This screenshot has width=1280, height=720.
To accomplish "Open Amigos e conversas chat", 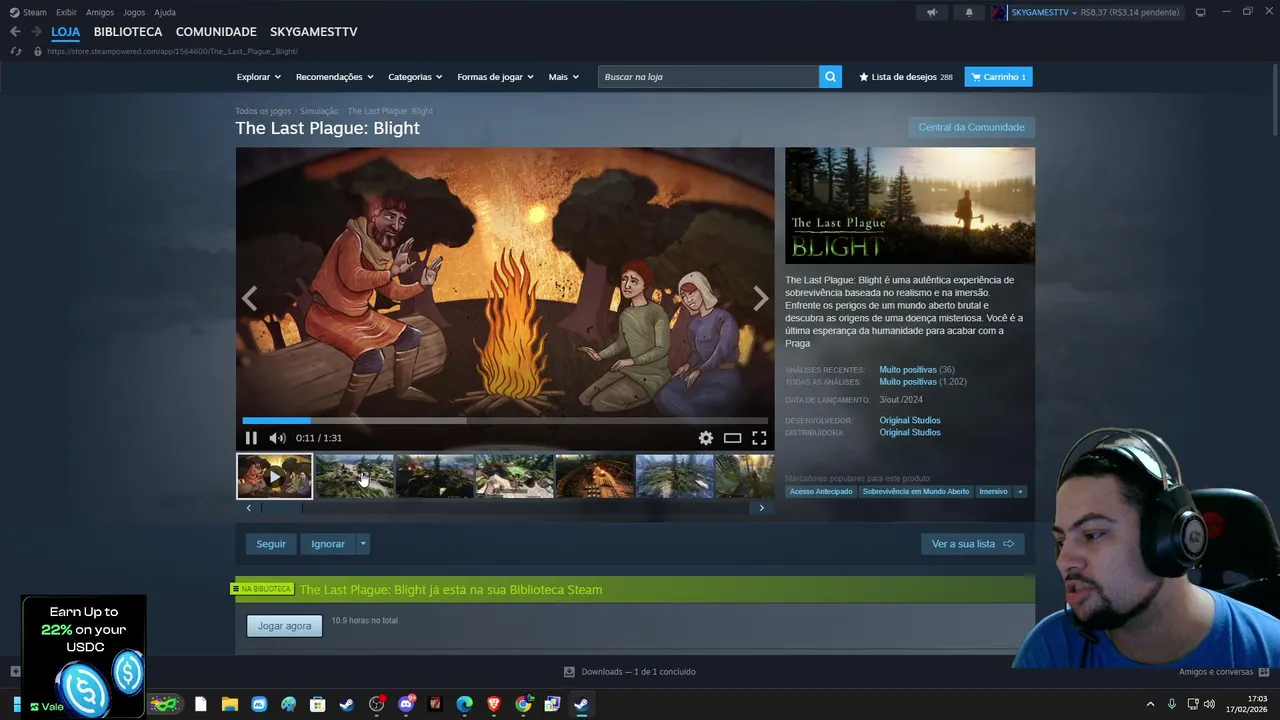I will (x=1224, y=672).
